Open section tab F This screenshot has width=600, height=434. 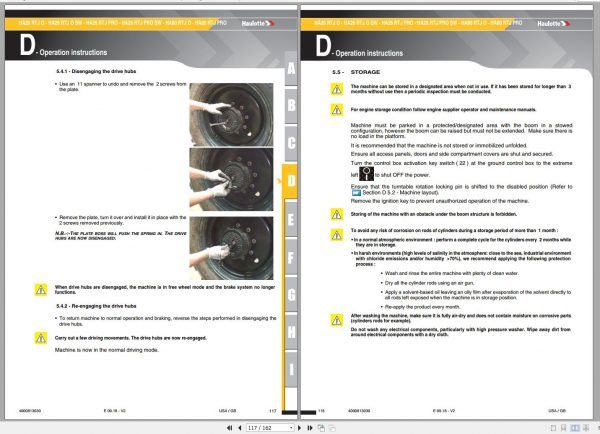[291, 257]
